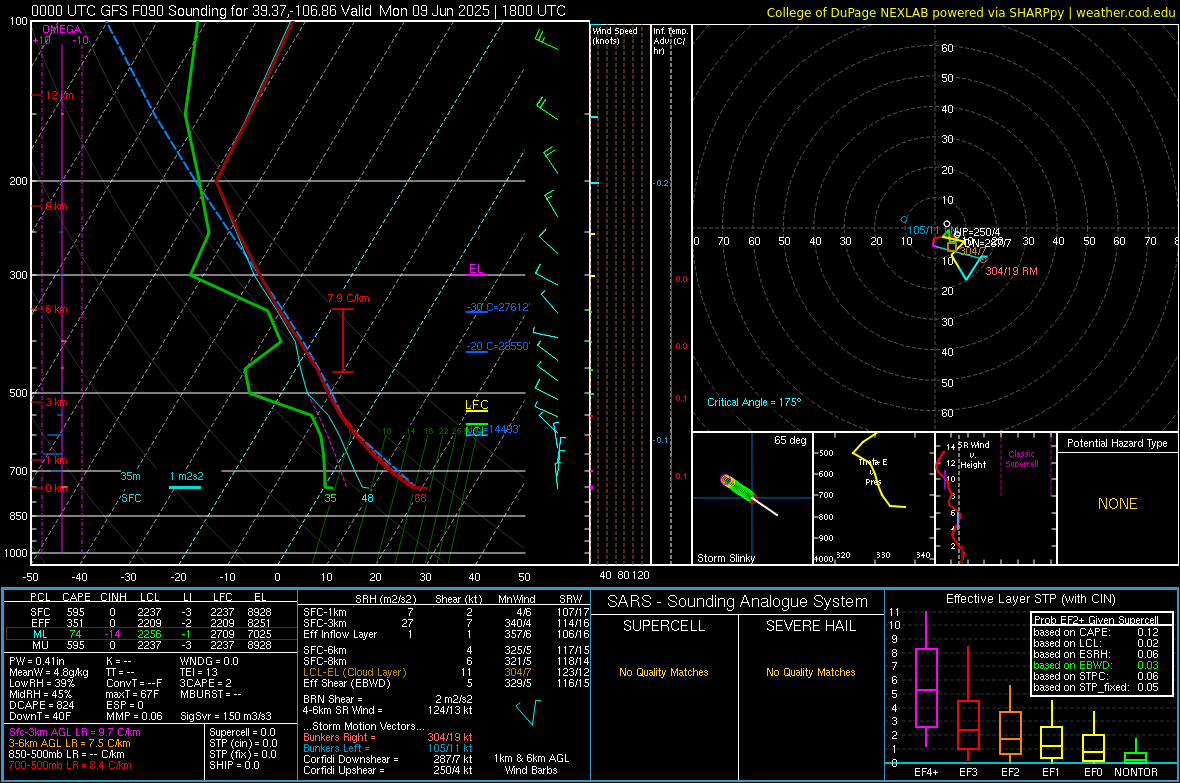Click the Theta-E v. Pres inset title
This screenshot has width=1180, height=783.
[873, 472]
